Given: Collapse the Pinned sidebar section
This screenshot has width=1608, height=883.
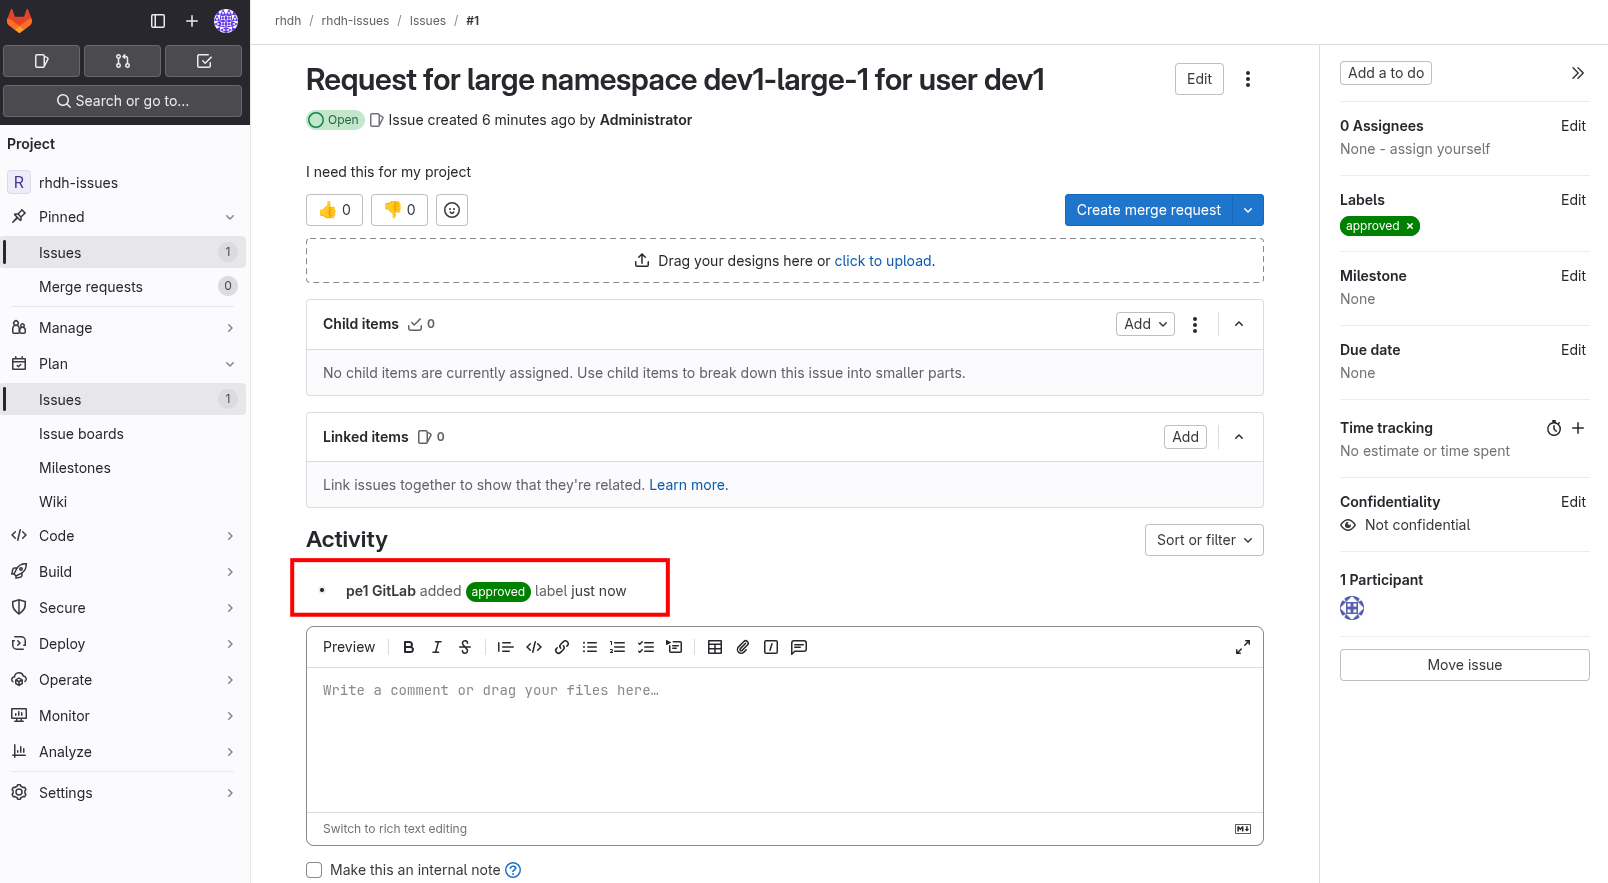Looking at the screenshot, I should tap(125, 217).
